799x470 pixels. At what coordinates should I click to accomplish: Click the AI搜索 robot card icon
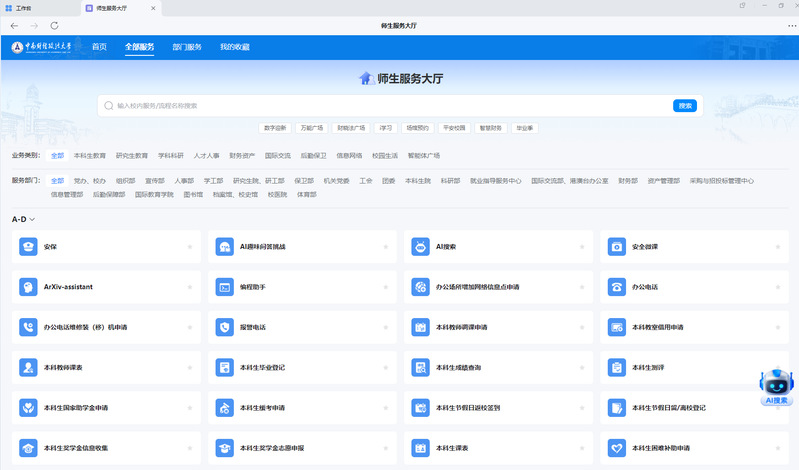click(420, 246)
